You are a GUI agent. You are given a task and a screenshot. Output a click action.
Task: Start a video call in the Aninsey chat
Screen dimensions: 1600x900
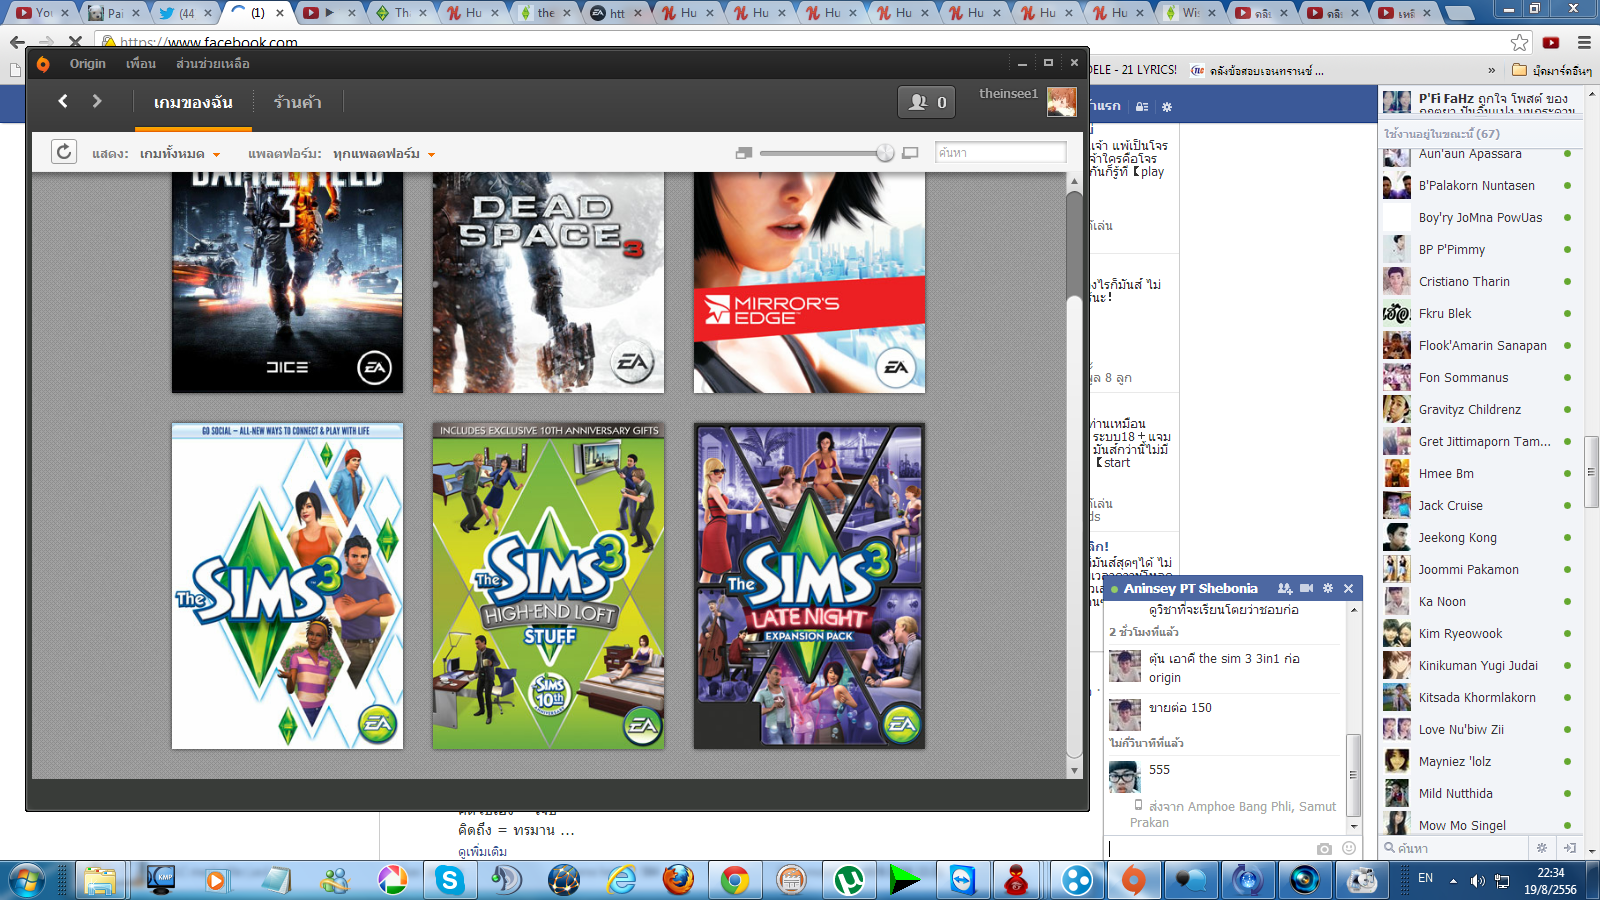click(x=1306, y=588)
